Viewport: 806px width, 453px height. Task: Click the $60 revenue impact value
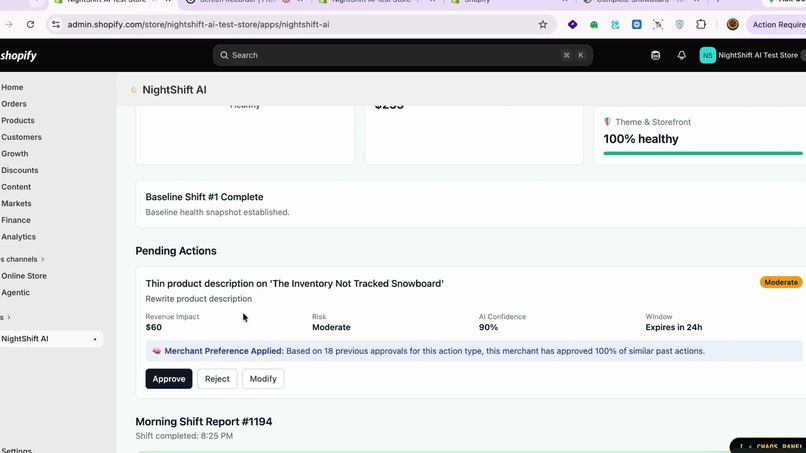tap(154, 328)
